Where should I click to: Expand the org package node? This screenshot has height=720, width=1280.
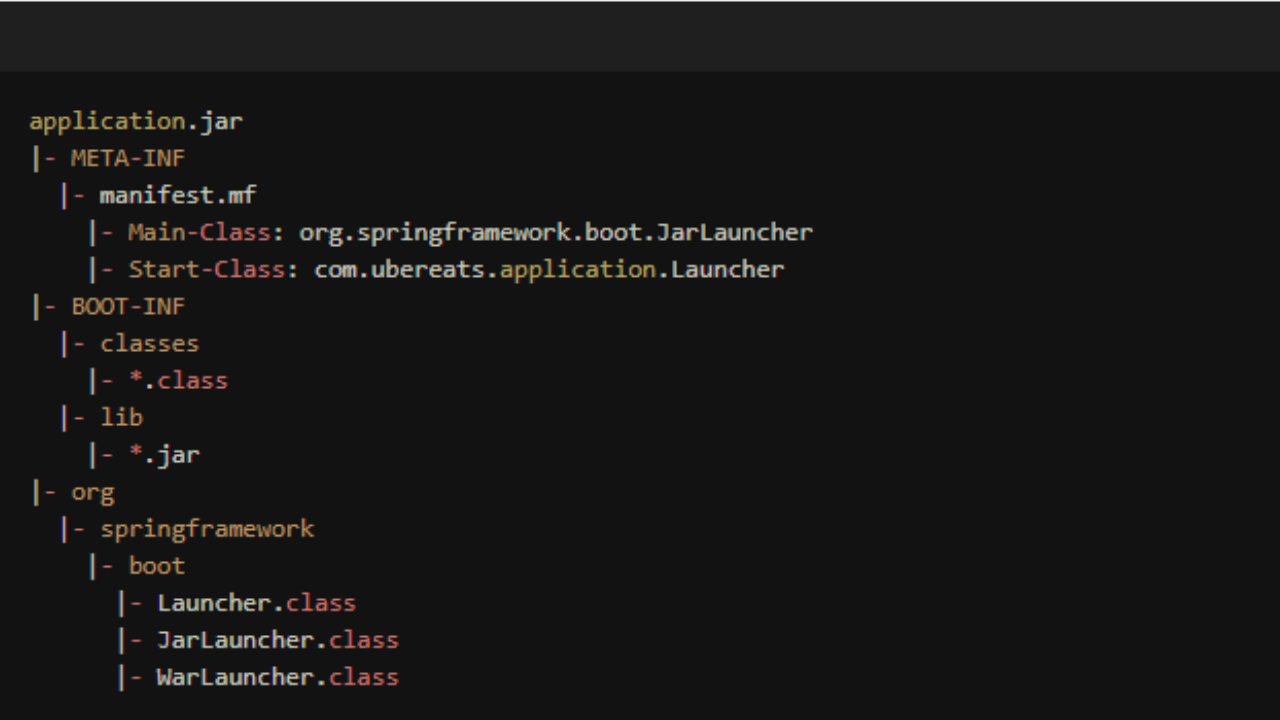click(x=92, y=491)
